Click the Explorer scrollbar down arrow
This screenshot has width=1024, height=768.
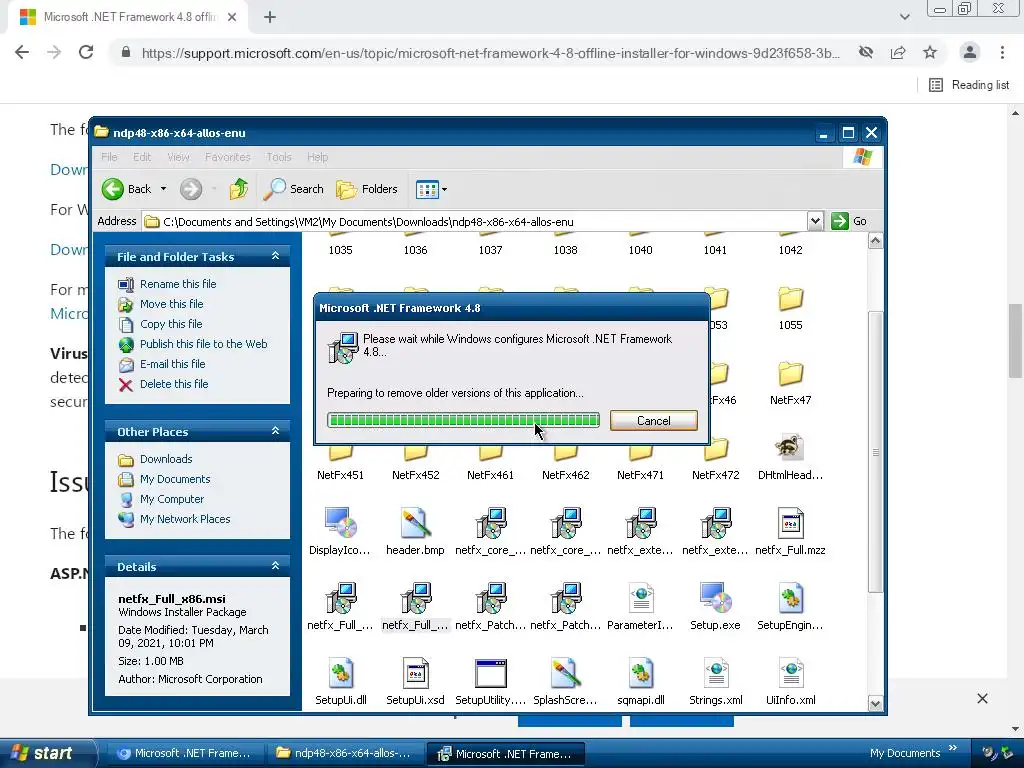875,703
